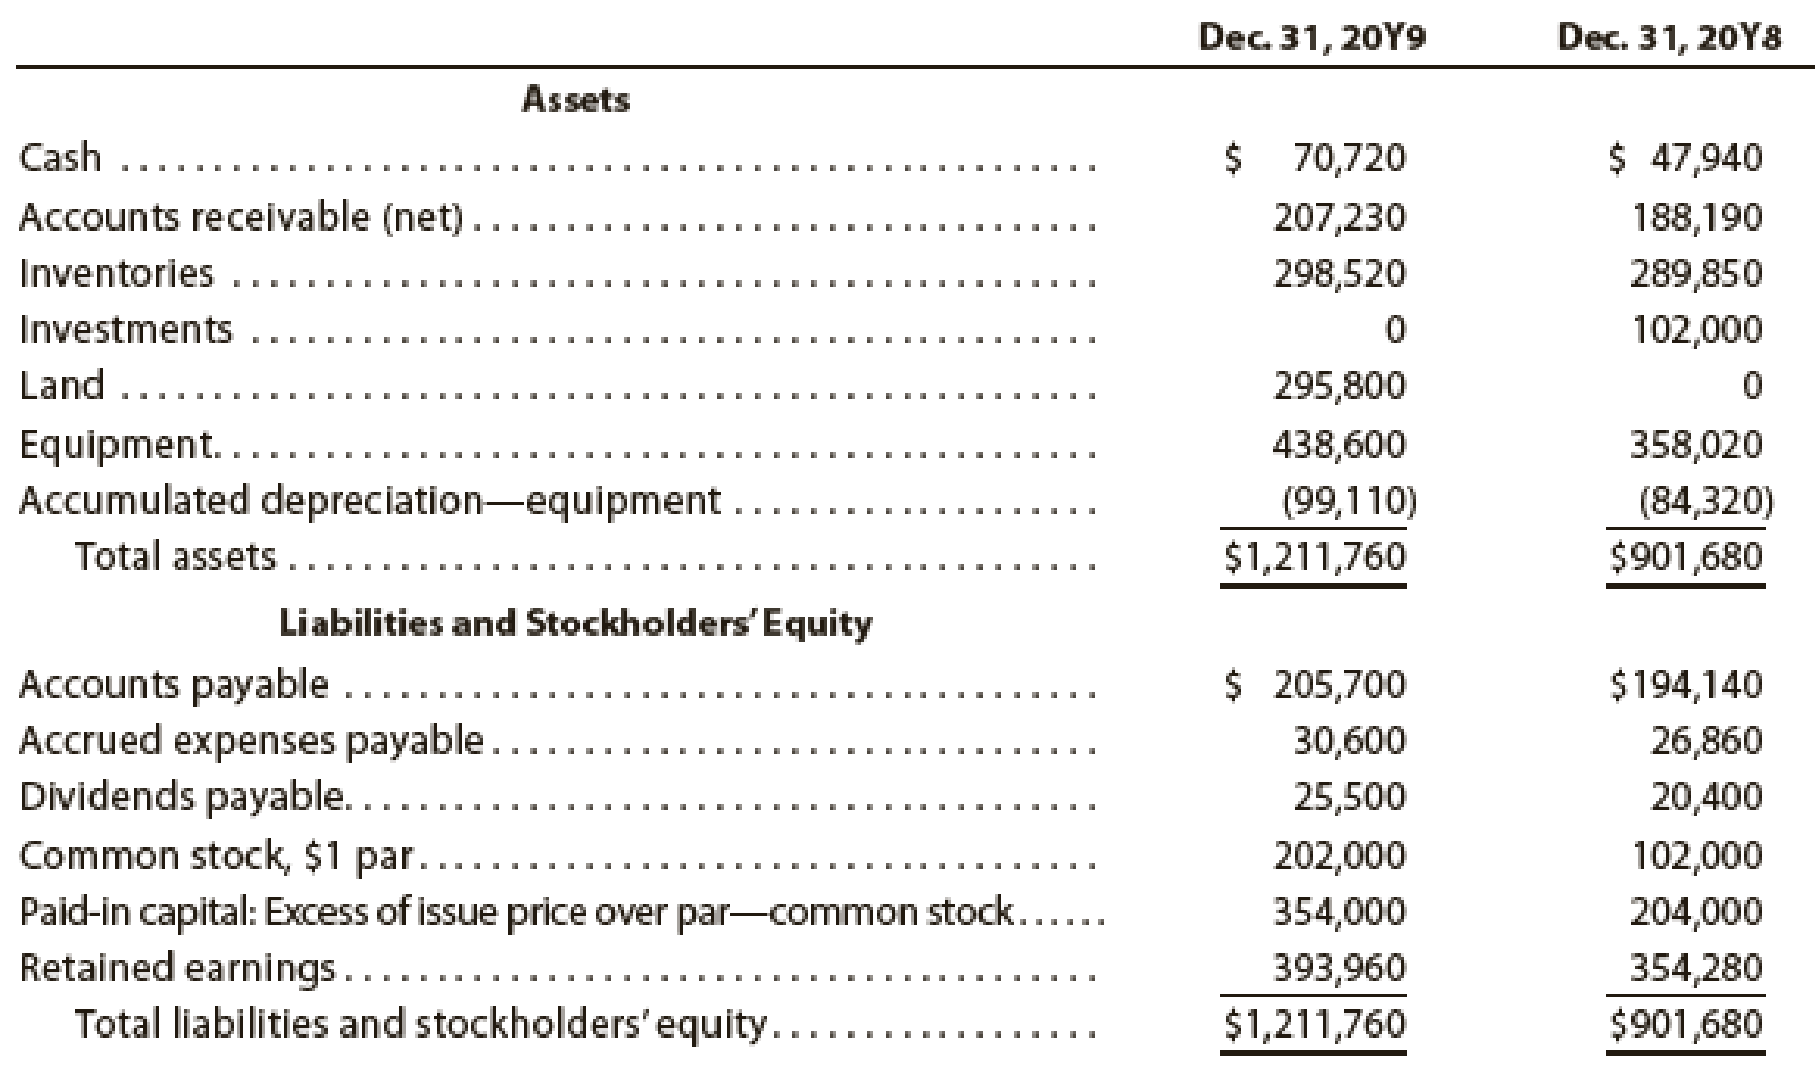Select Liabilities and Stockholders' Equity heading
This screenshot has width=1815, height=1075.
tap(575, 623)
